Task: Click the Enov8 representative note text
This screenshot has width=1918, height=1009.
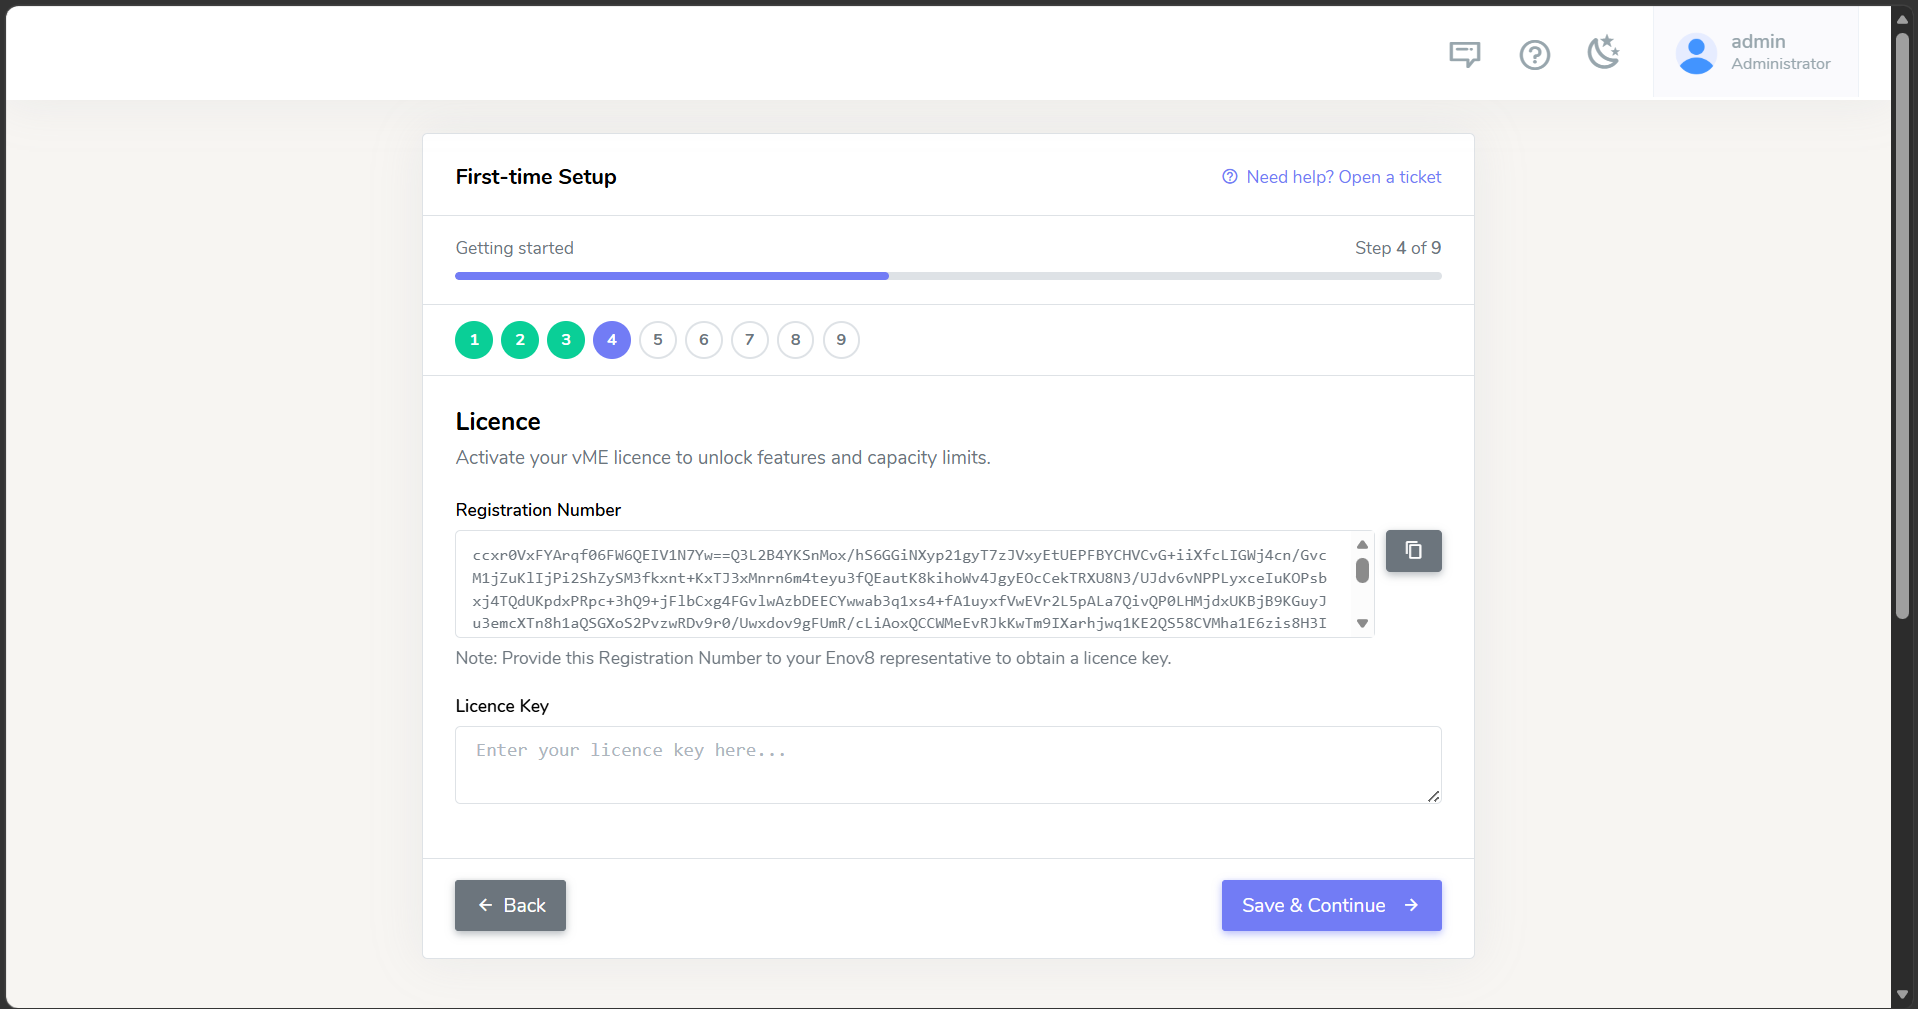Action: 813,658
